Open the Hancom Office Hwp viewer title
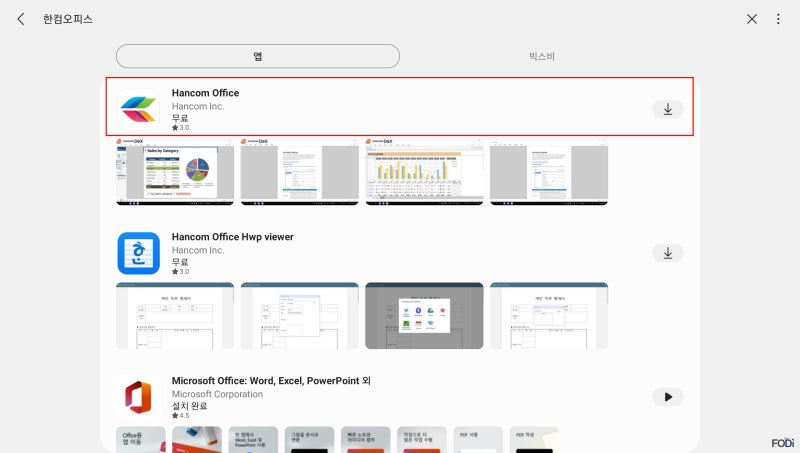 coord(233,237)
